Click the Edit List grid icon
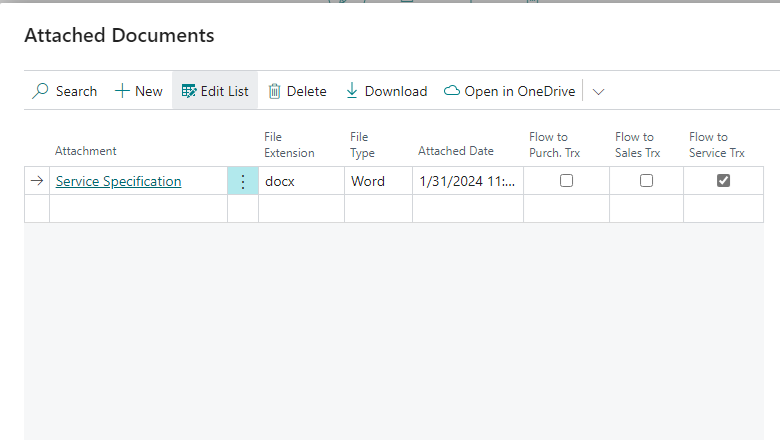 point(189,91)
